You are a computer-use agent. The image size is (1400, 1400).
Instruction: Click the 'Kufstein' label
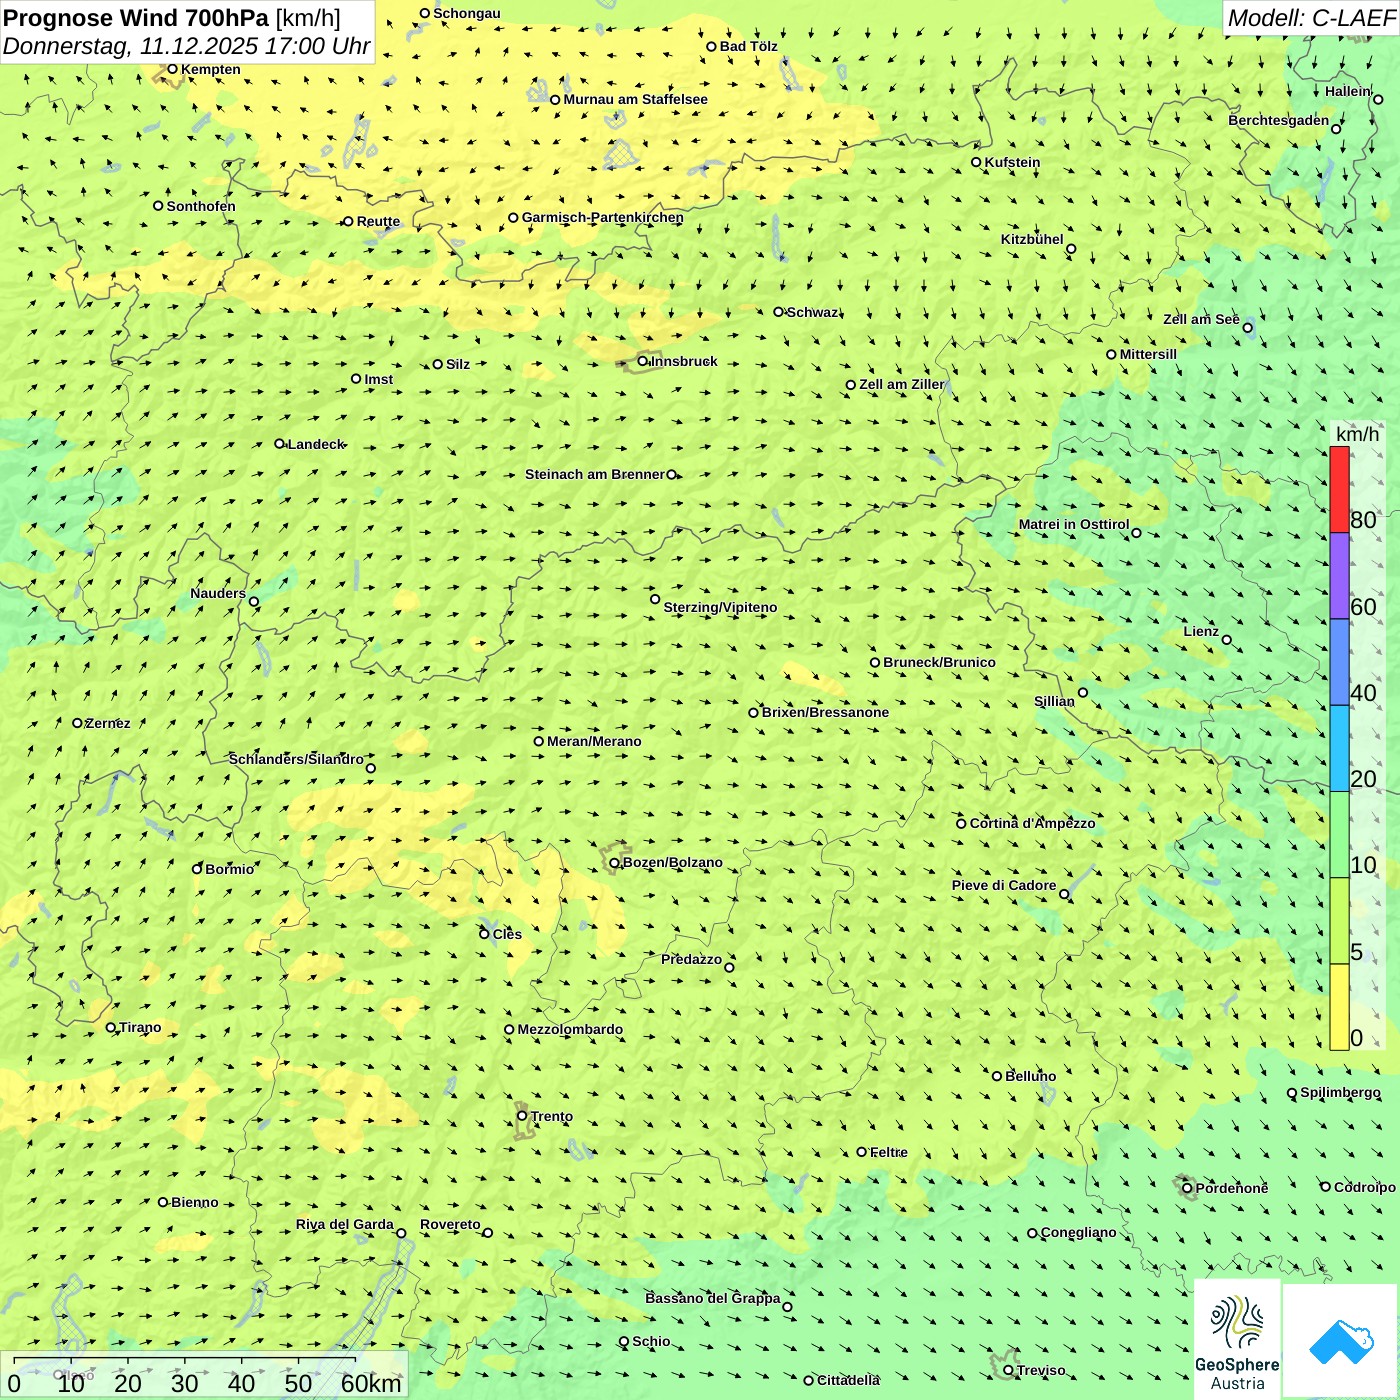click(1012, 162)
